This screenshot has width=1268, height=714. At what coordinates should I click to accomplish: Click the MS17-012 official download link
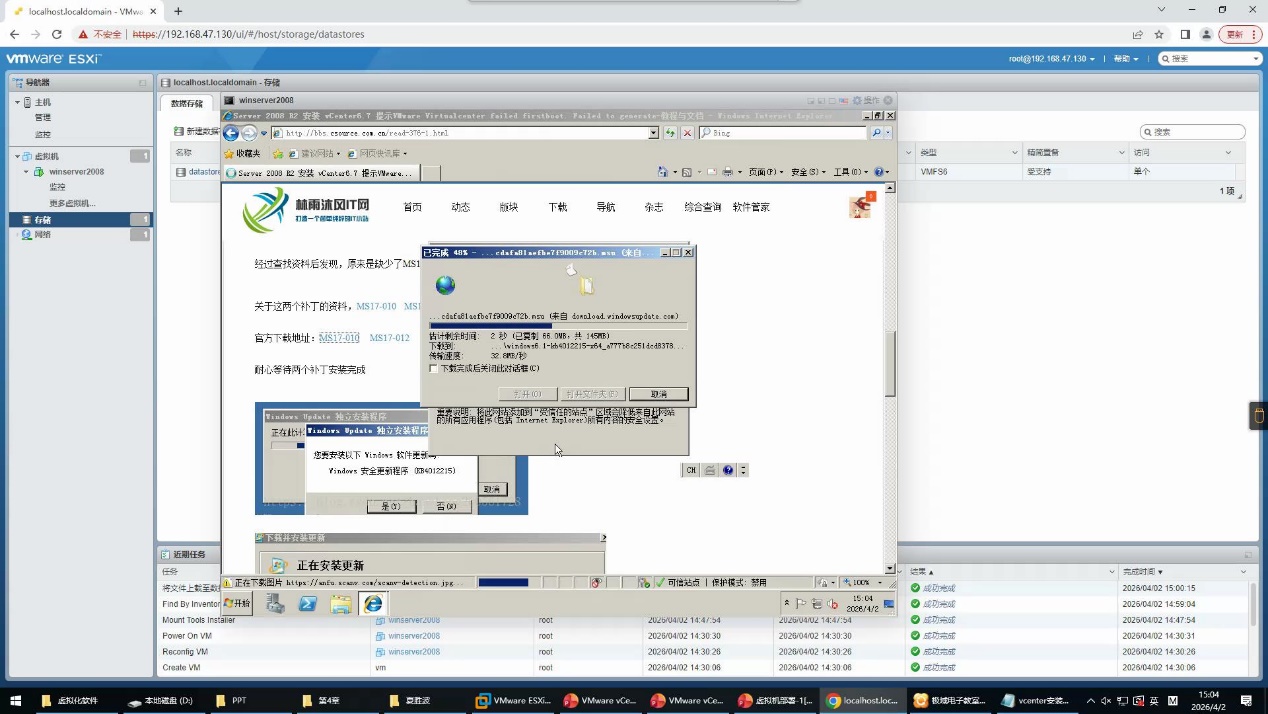click(x=389, y=338)
